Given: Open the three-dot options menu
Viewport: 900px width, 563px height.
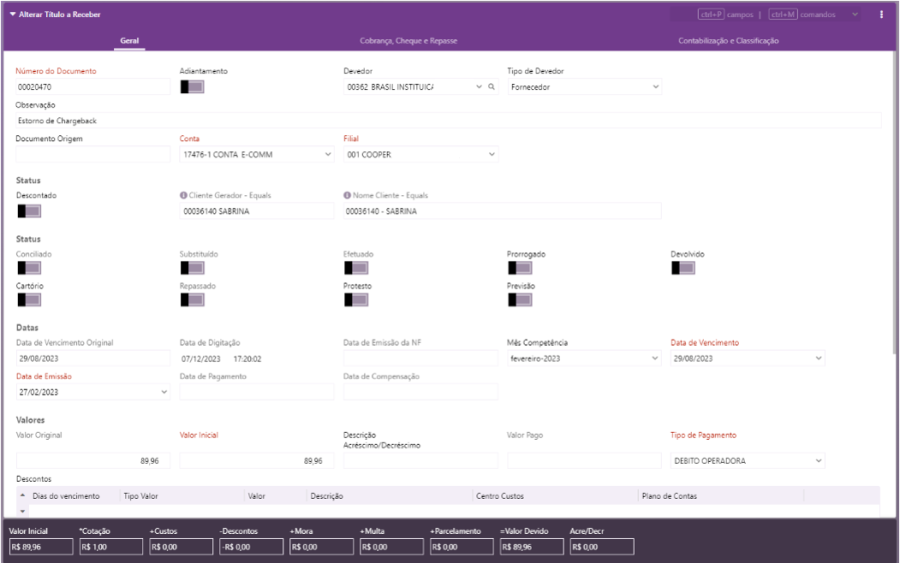Looking at the screenshot, I should [881, 14].
